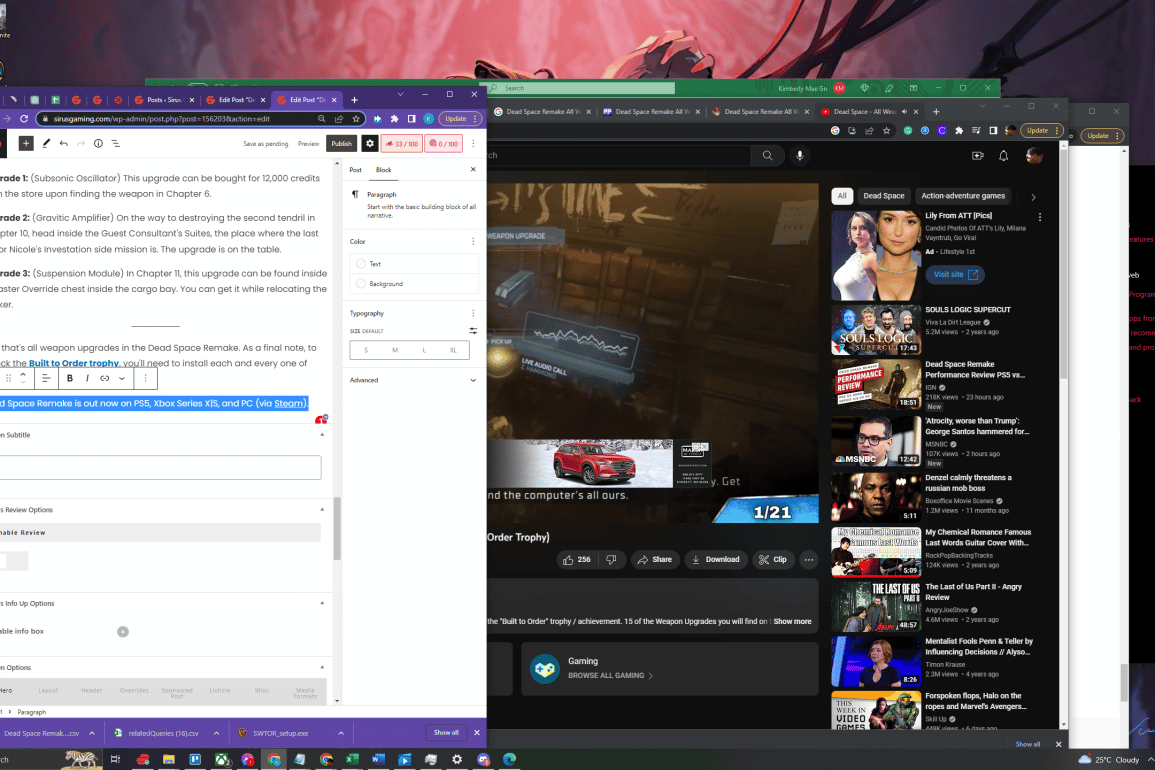Select the Tools pencil icon in WordPress editor
1155x770 pixels.
click(46, 144)
